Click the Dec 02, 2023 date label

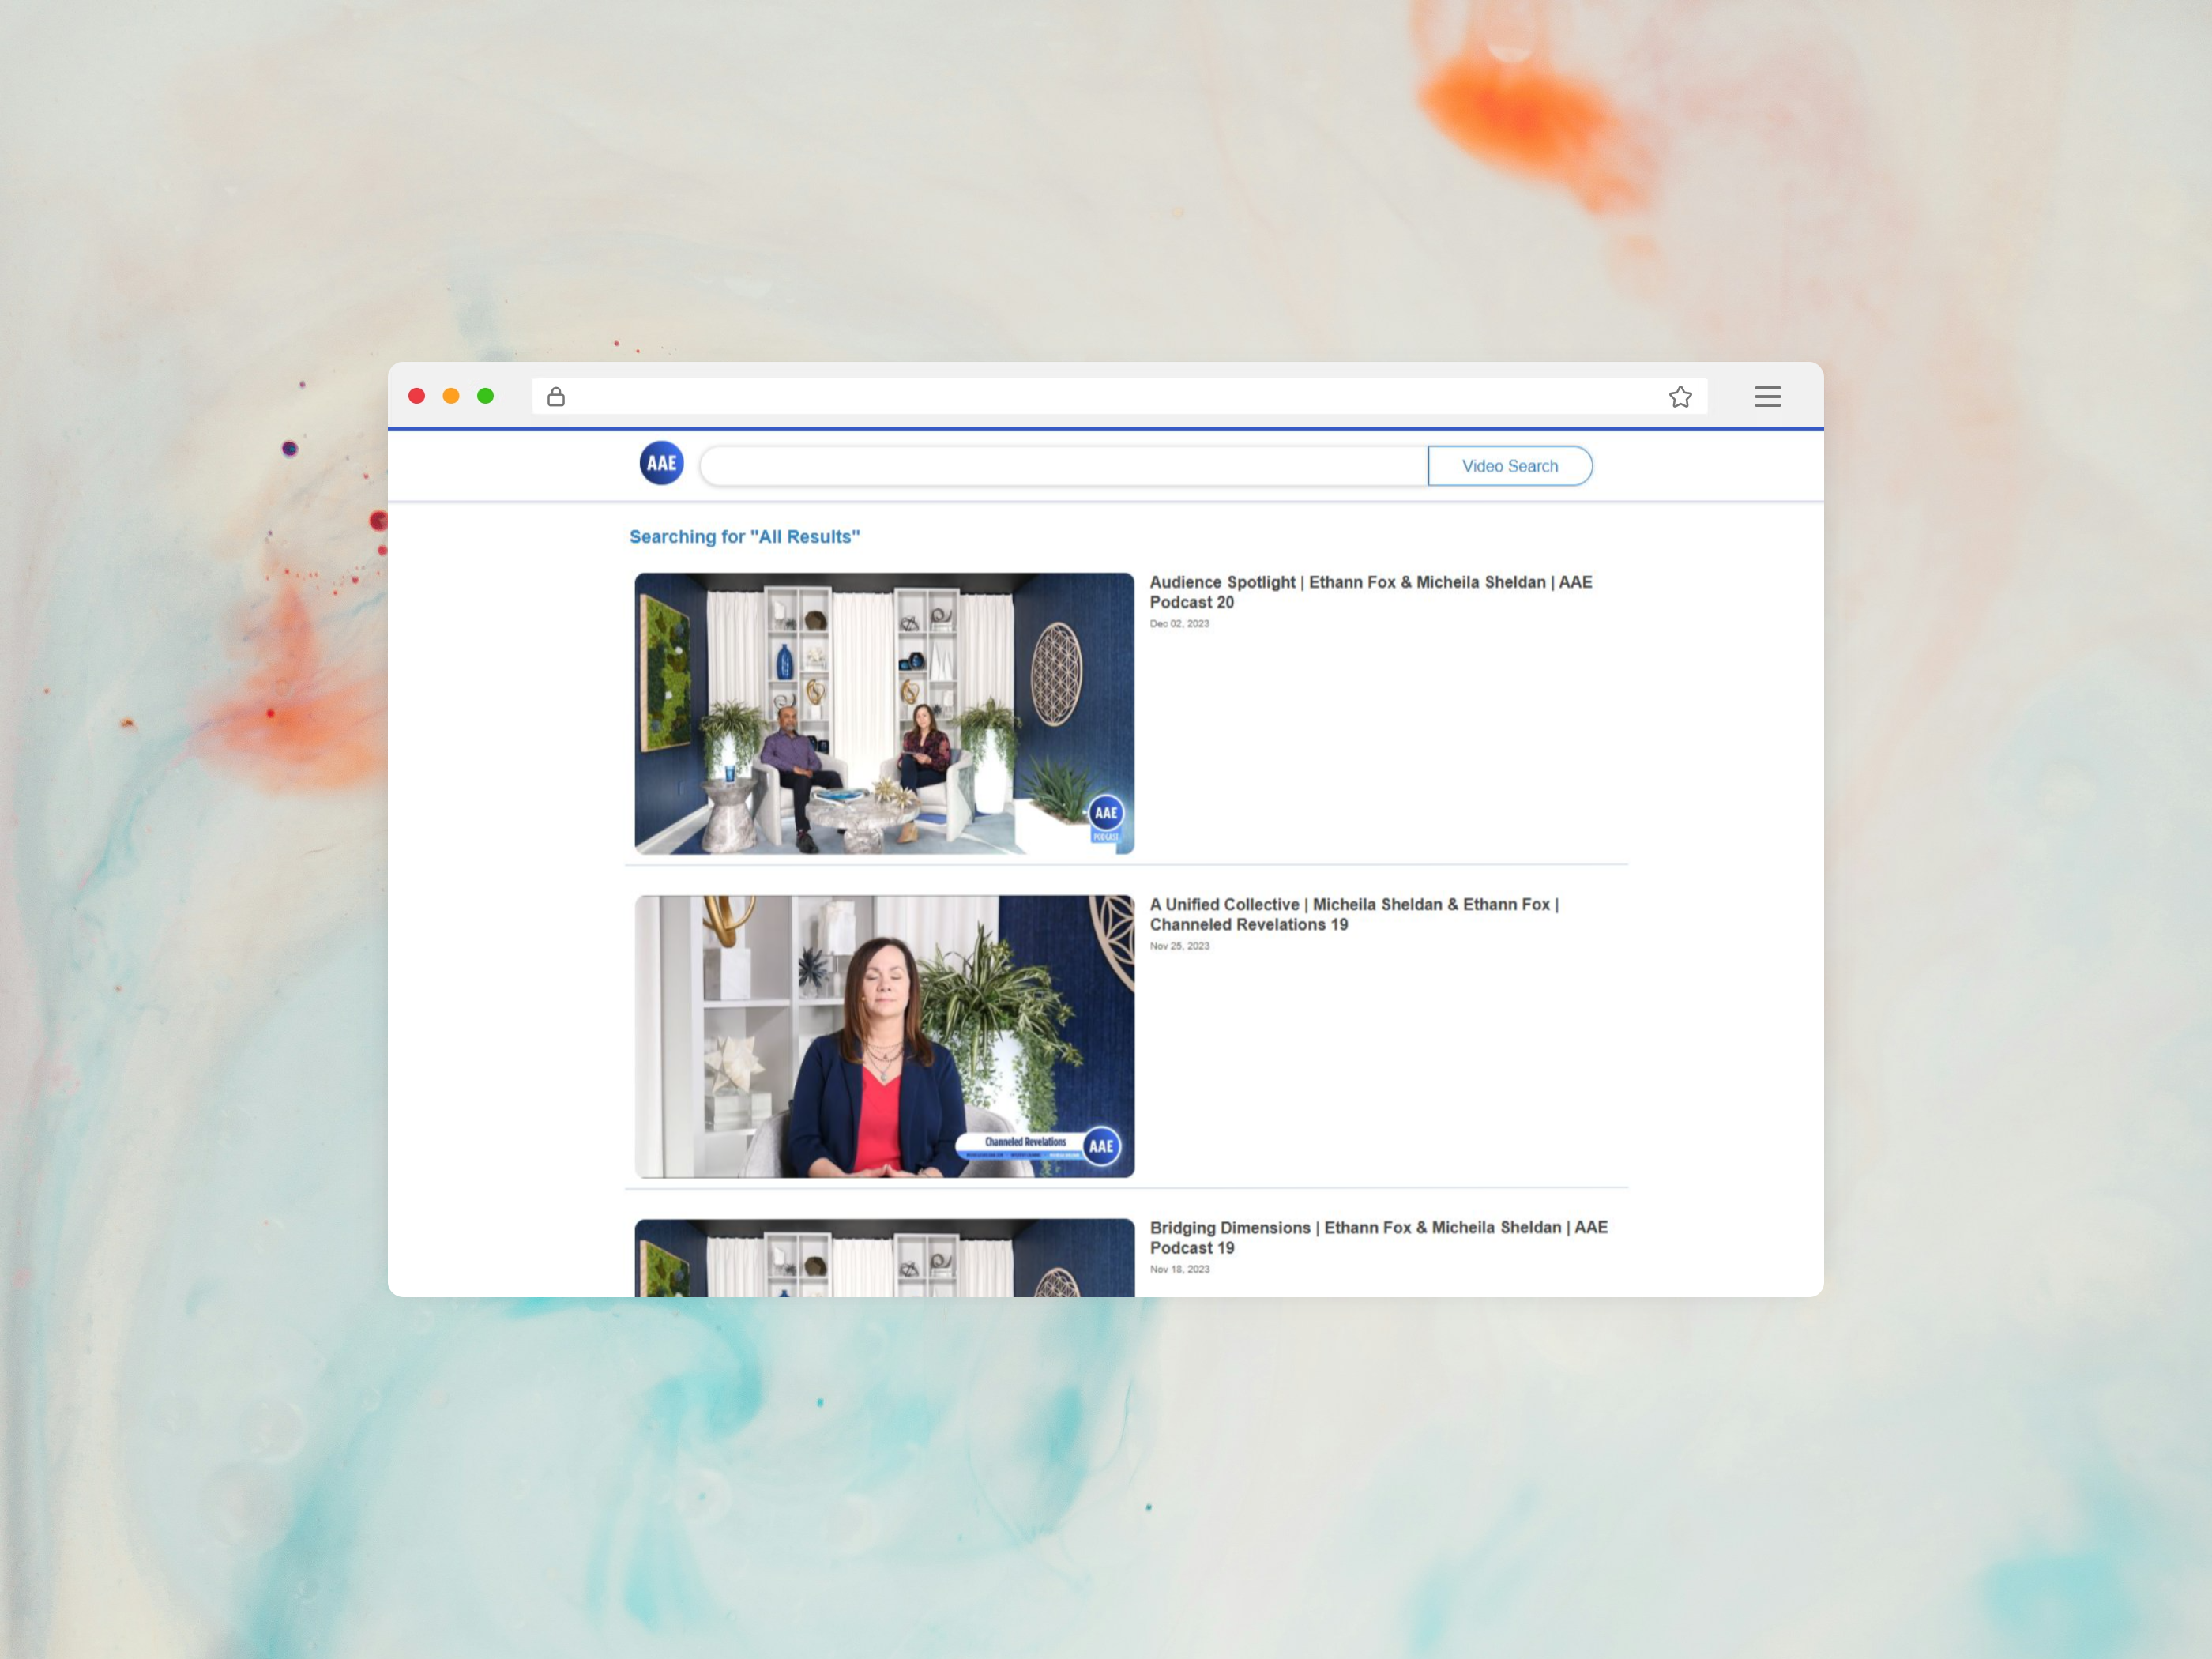click(1179, 624)
